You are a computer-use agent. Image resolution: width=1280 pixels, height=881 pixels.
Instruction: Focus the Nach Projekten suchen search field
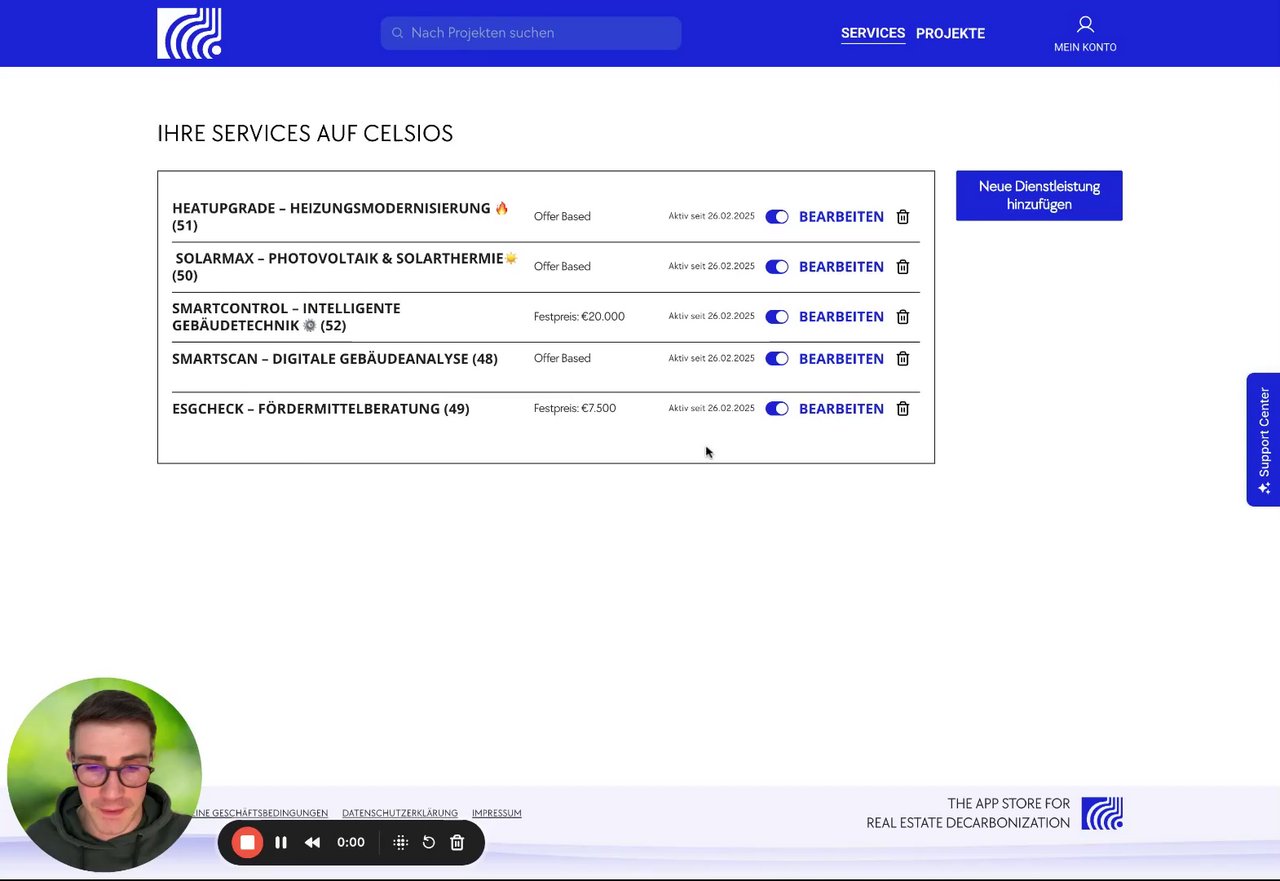click(x=531, y=33)
